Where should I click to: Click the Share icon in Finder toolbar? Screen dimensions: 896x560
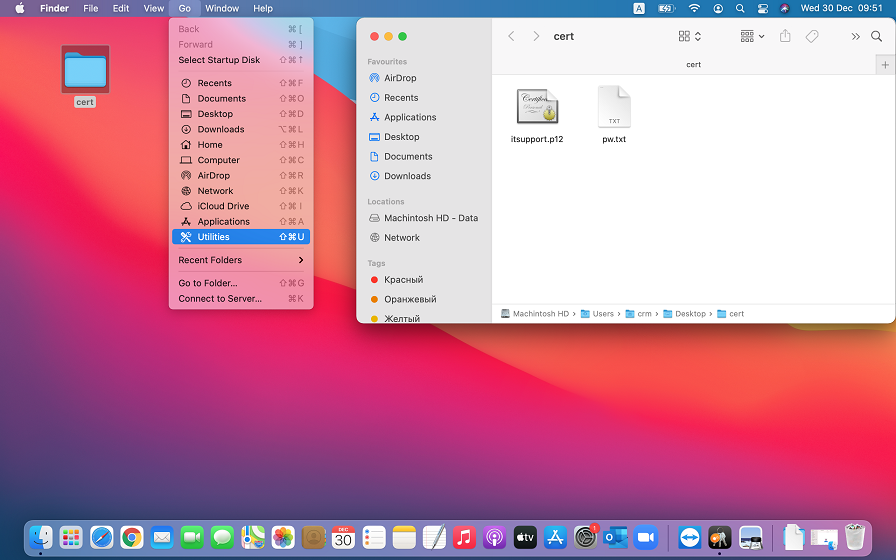785,36
